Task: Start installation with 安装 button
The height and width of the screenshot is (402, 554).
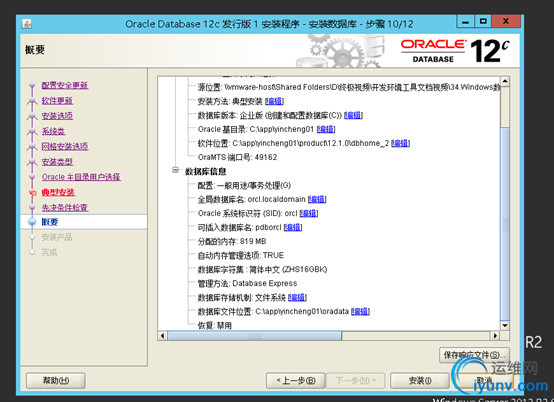Action: tap(420, 380)
